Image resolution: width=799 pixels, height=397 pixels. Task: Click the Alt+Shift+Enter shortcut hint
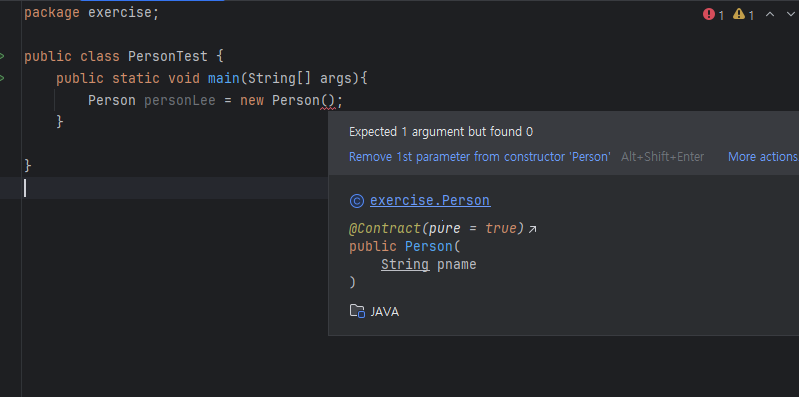[x=662, y=156]
